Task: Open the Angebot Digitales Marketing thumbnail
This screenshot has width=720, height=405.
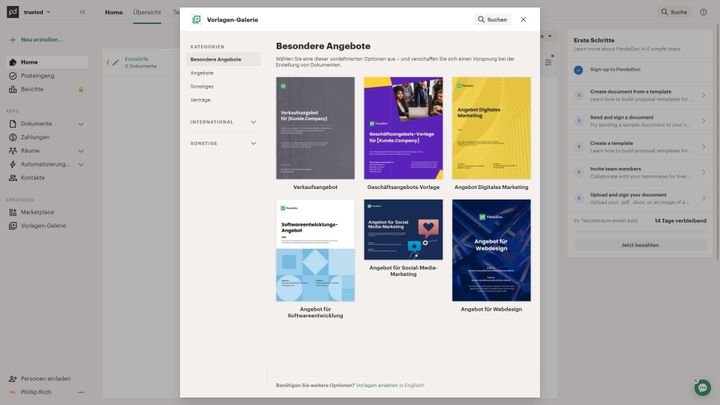Action: pyautogui.click(x=491, y=128)
